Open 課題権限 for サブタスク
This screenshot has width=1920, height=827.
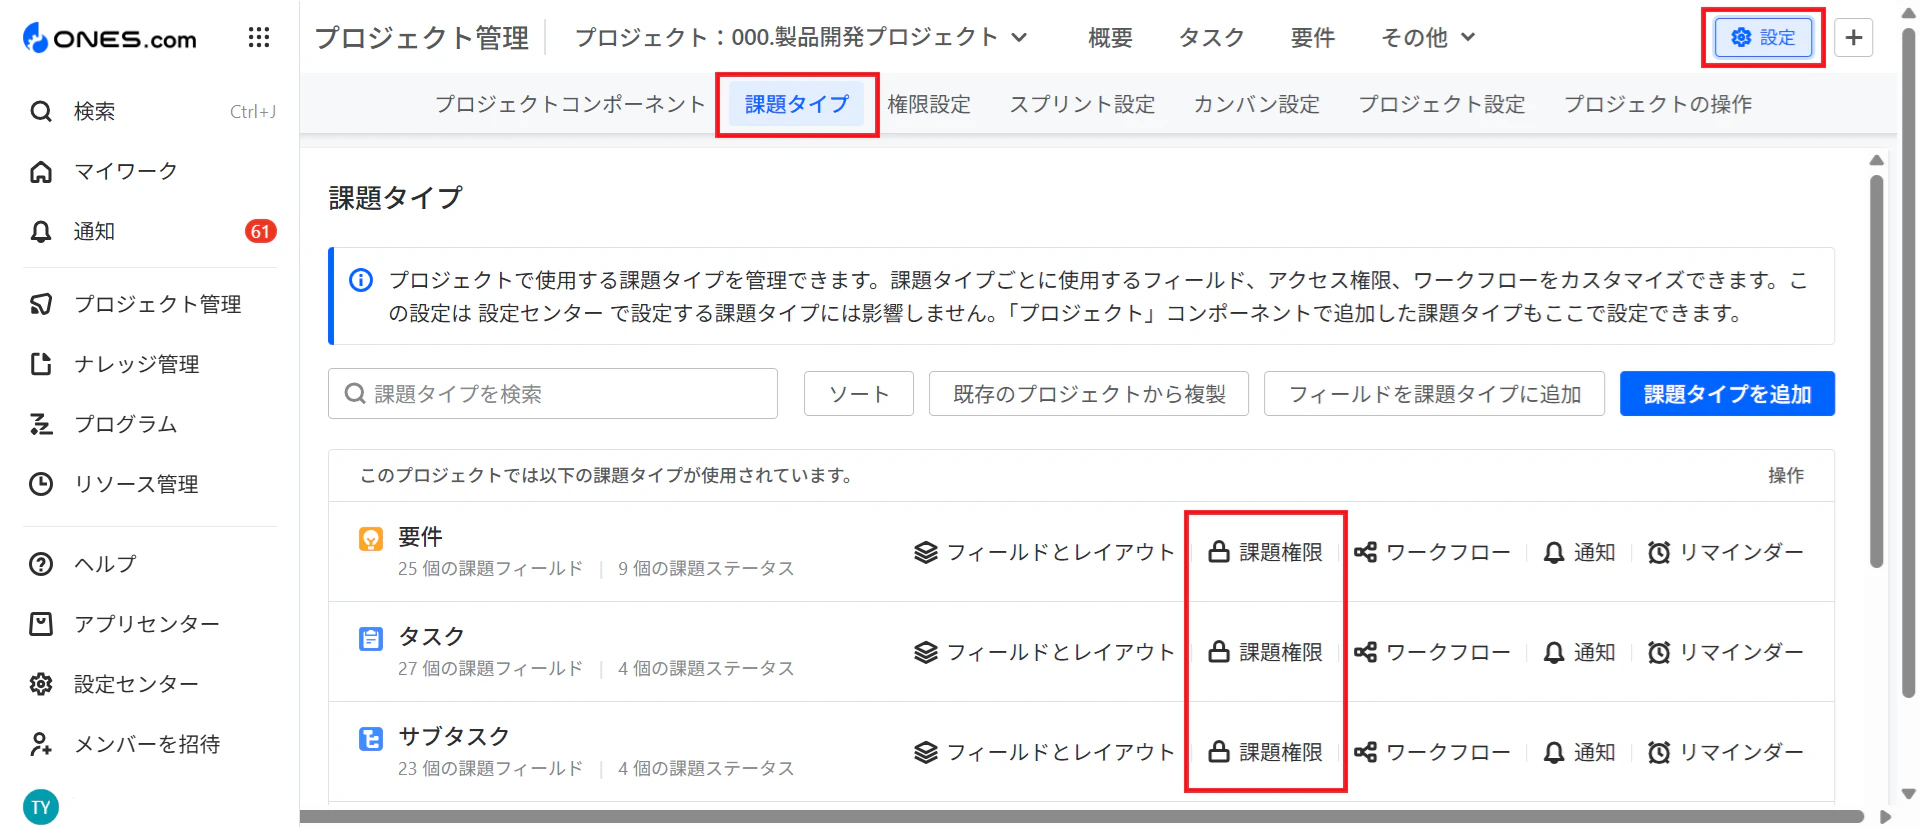point(1265,752)
